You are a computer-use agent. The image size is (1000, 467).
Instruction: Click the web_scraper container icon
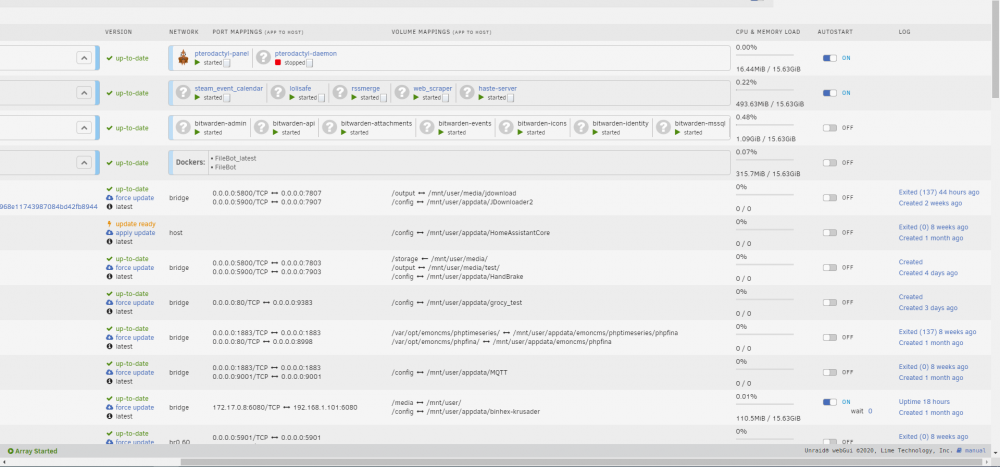click(402, 93)
